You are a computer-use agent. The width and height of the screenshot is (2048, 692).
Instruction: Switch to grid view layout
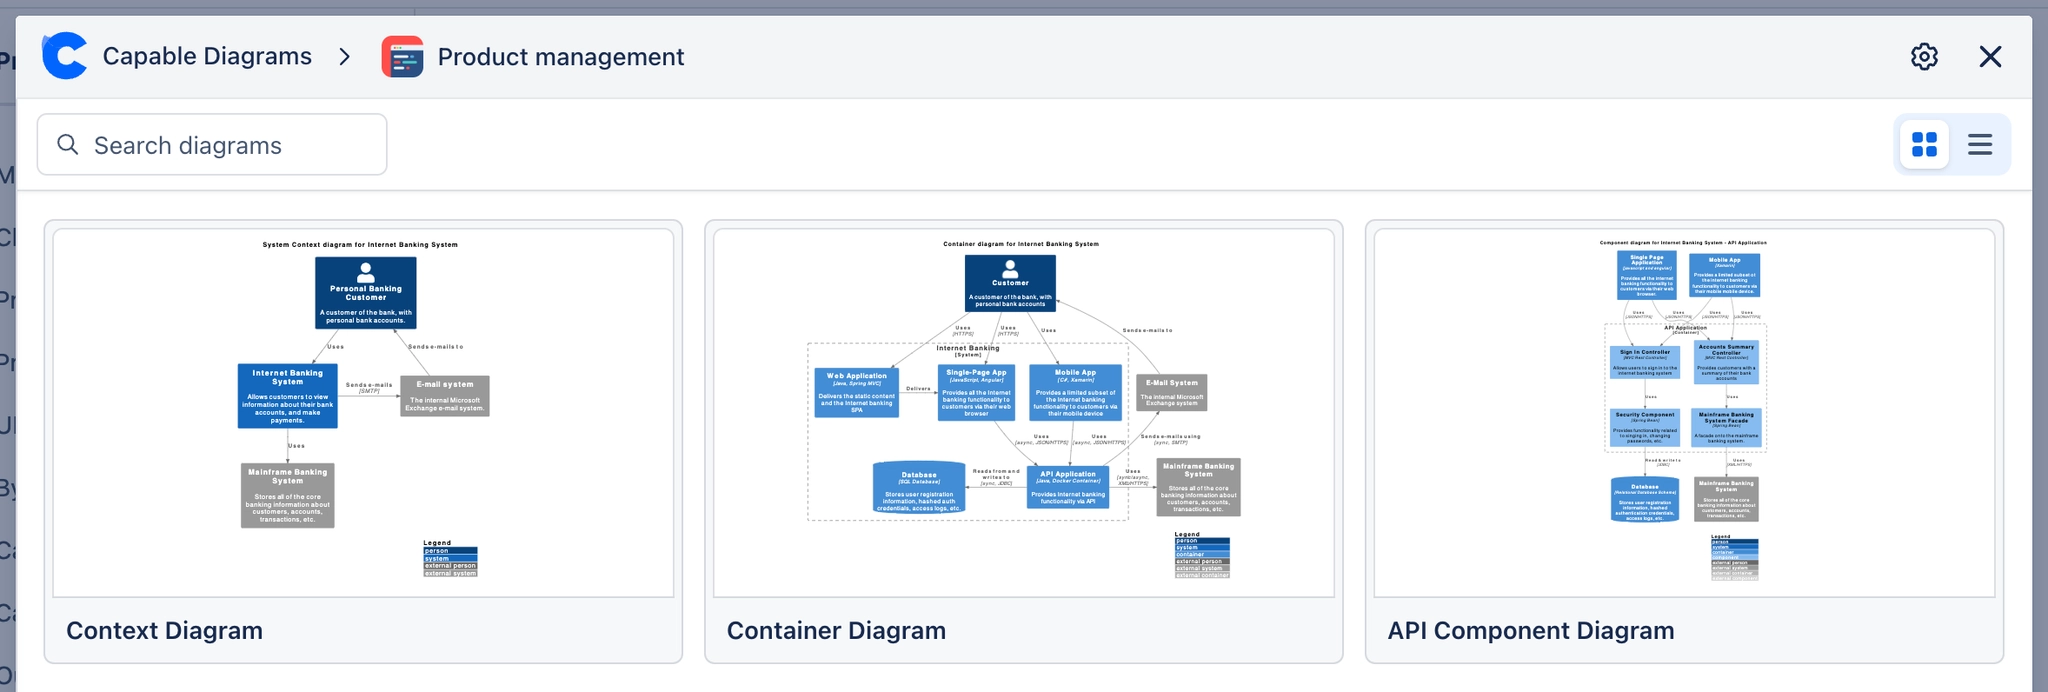tap(1924, 145)
